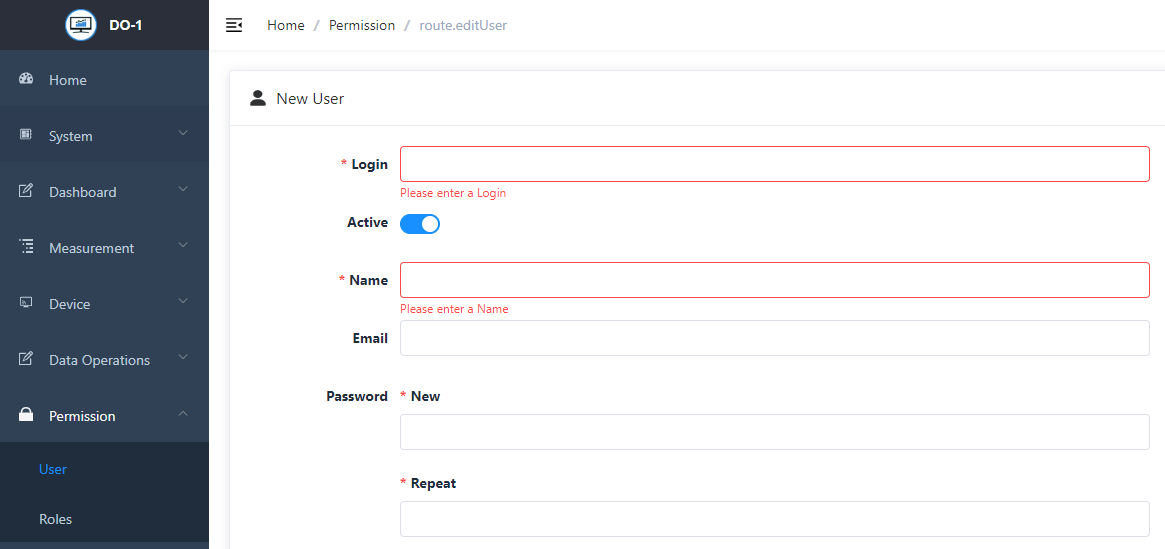This screenshot has width=1165, height=549.
Task: Open the User menu item
Action: click(53, 469)
